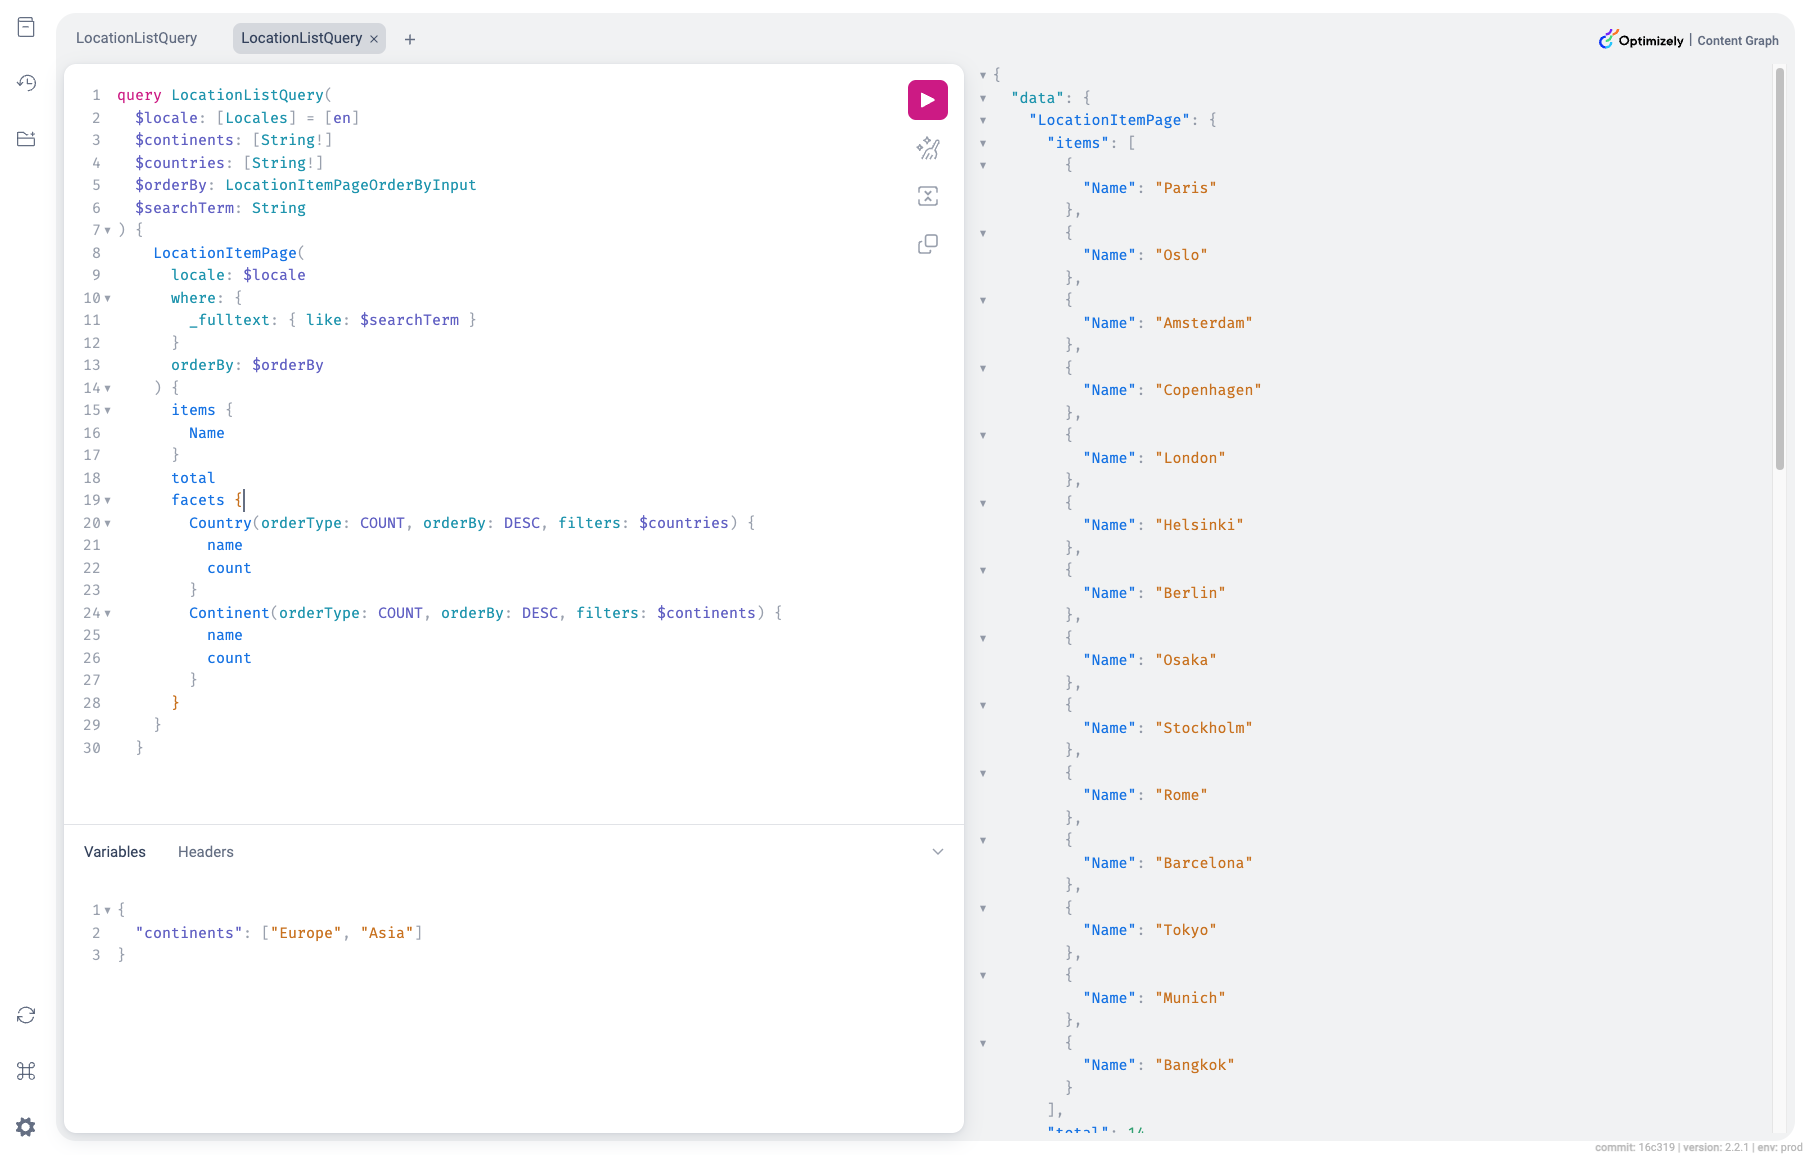Fold the where clause at line 10
Screen dimensions: 1805x1155
click(108, 298)
